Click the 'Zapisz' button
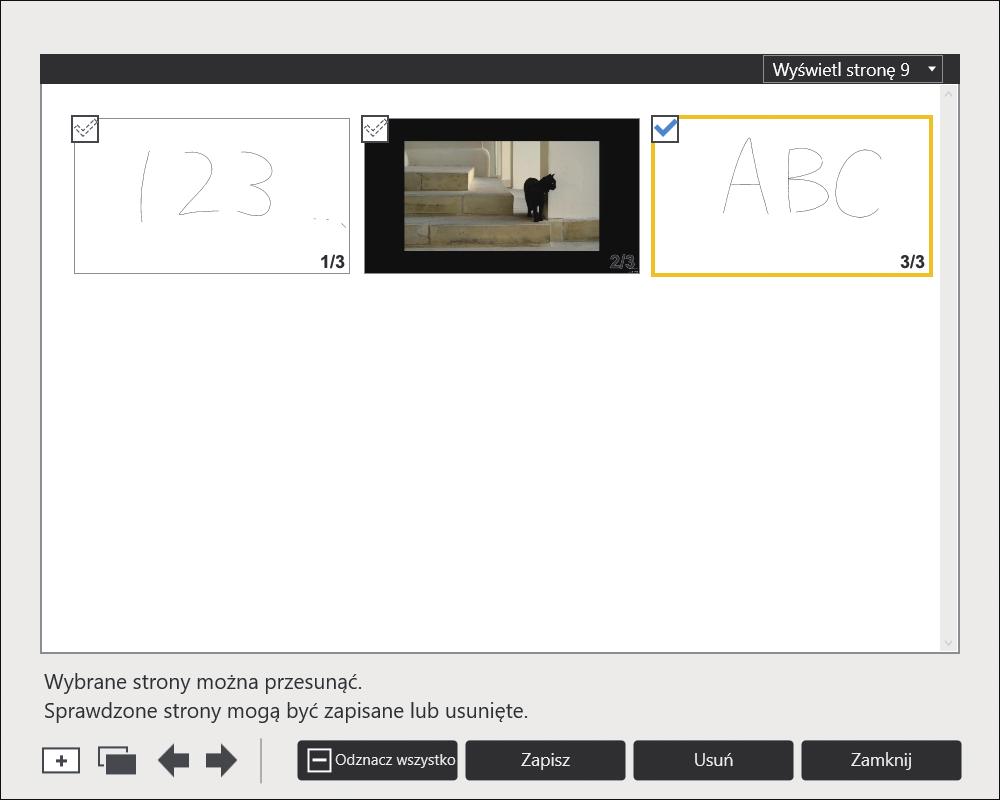The image size is (1000, 800). [x=545, y=760]
